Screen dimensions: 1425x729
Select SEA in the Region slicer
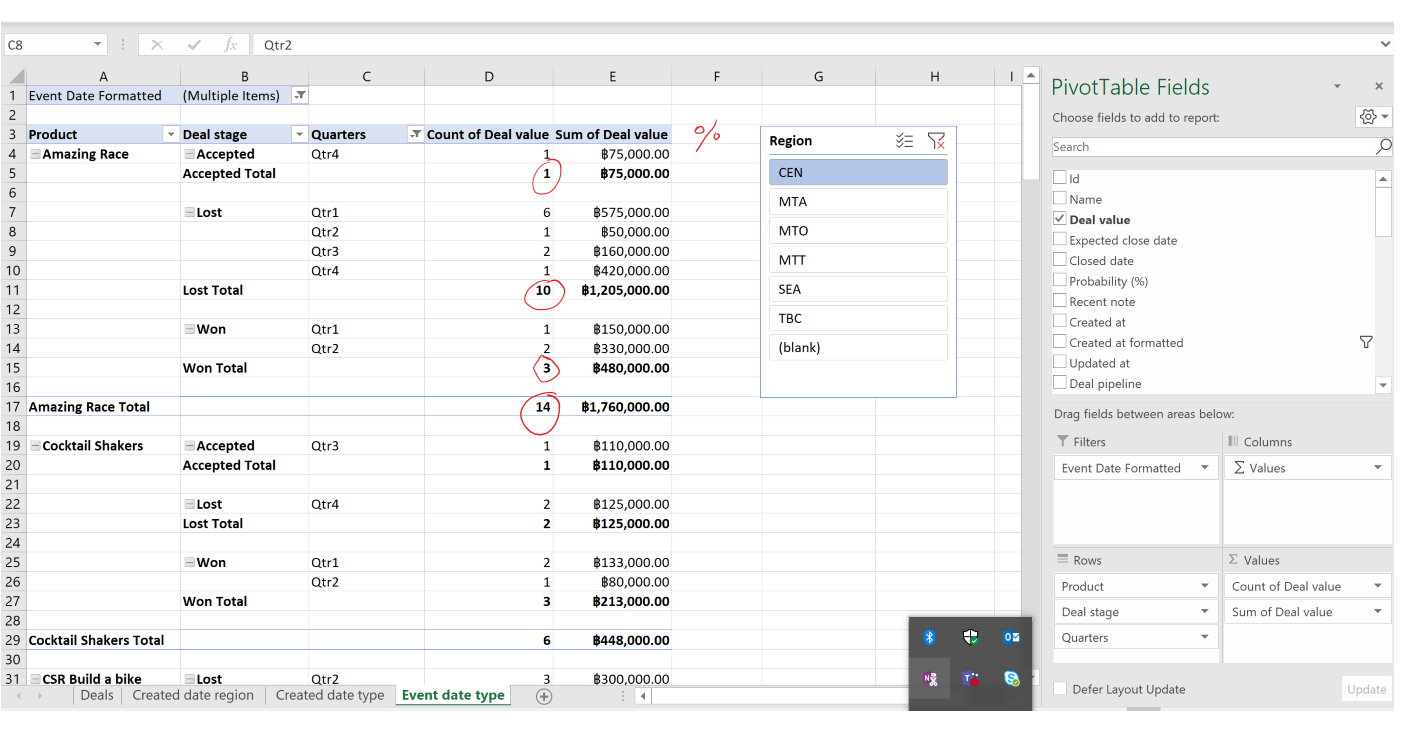pos(858,289)
